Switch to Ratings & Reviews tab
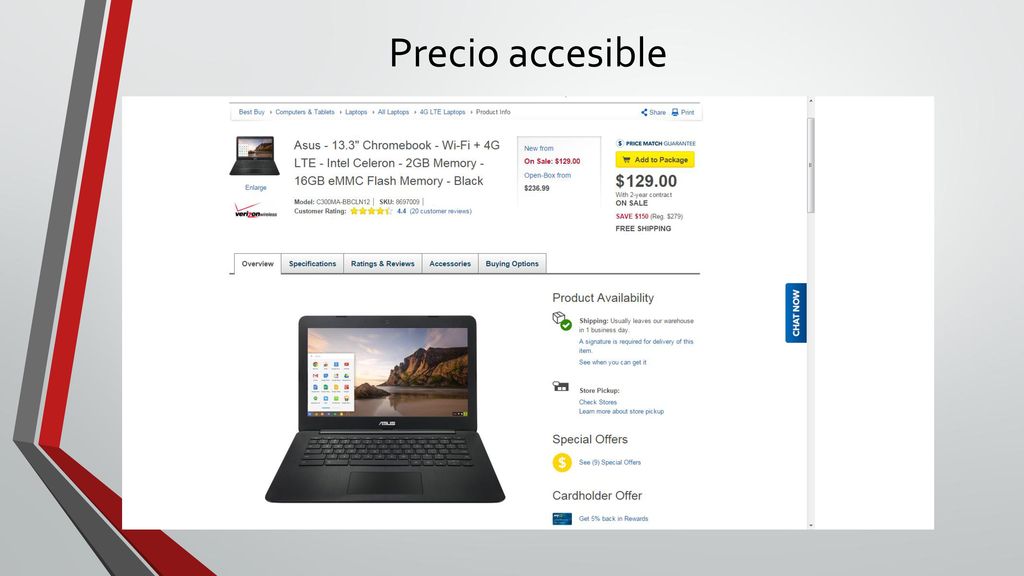This screenshot has width=1024, height=576. pos(383,264)
